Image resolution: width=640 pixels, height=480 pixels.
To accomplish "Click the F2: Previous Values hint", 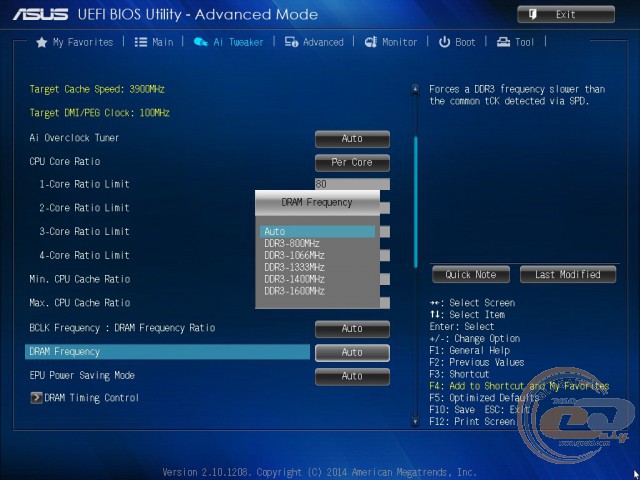I will pyautogui.click(x=477, y=362).
